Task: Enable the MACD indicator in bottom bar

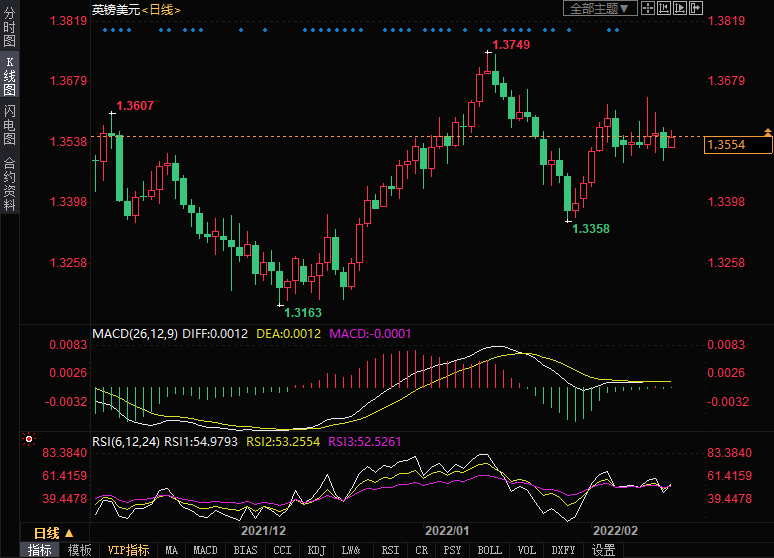Action: 205,550
